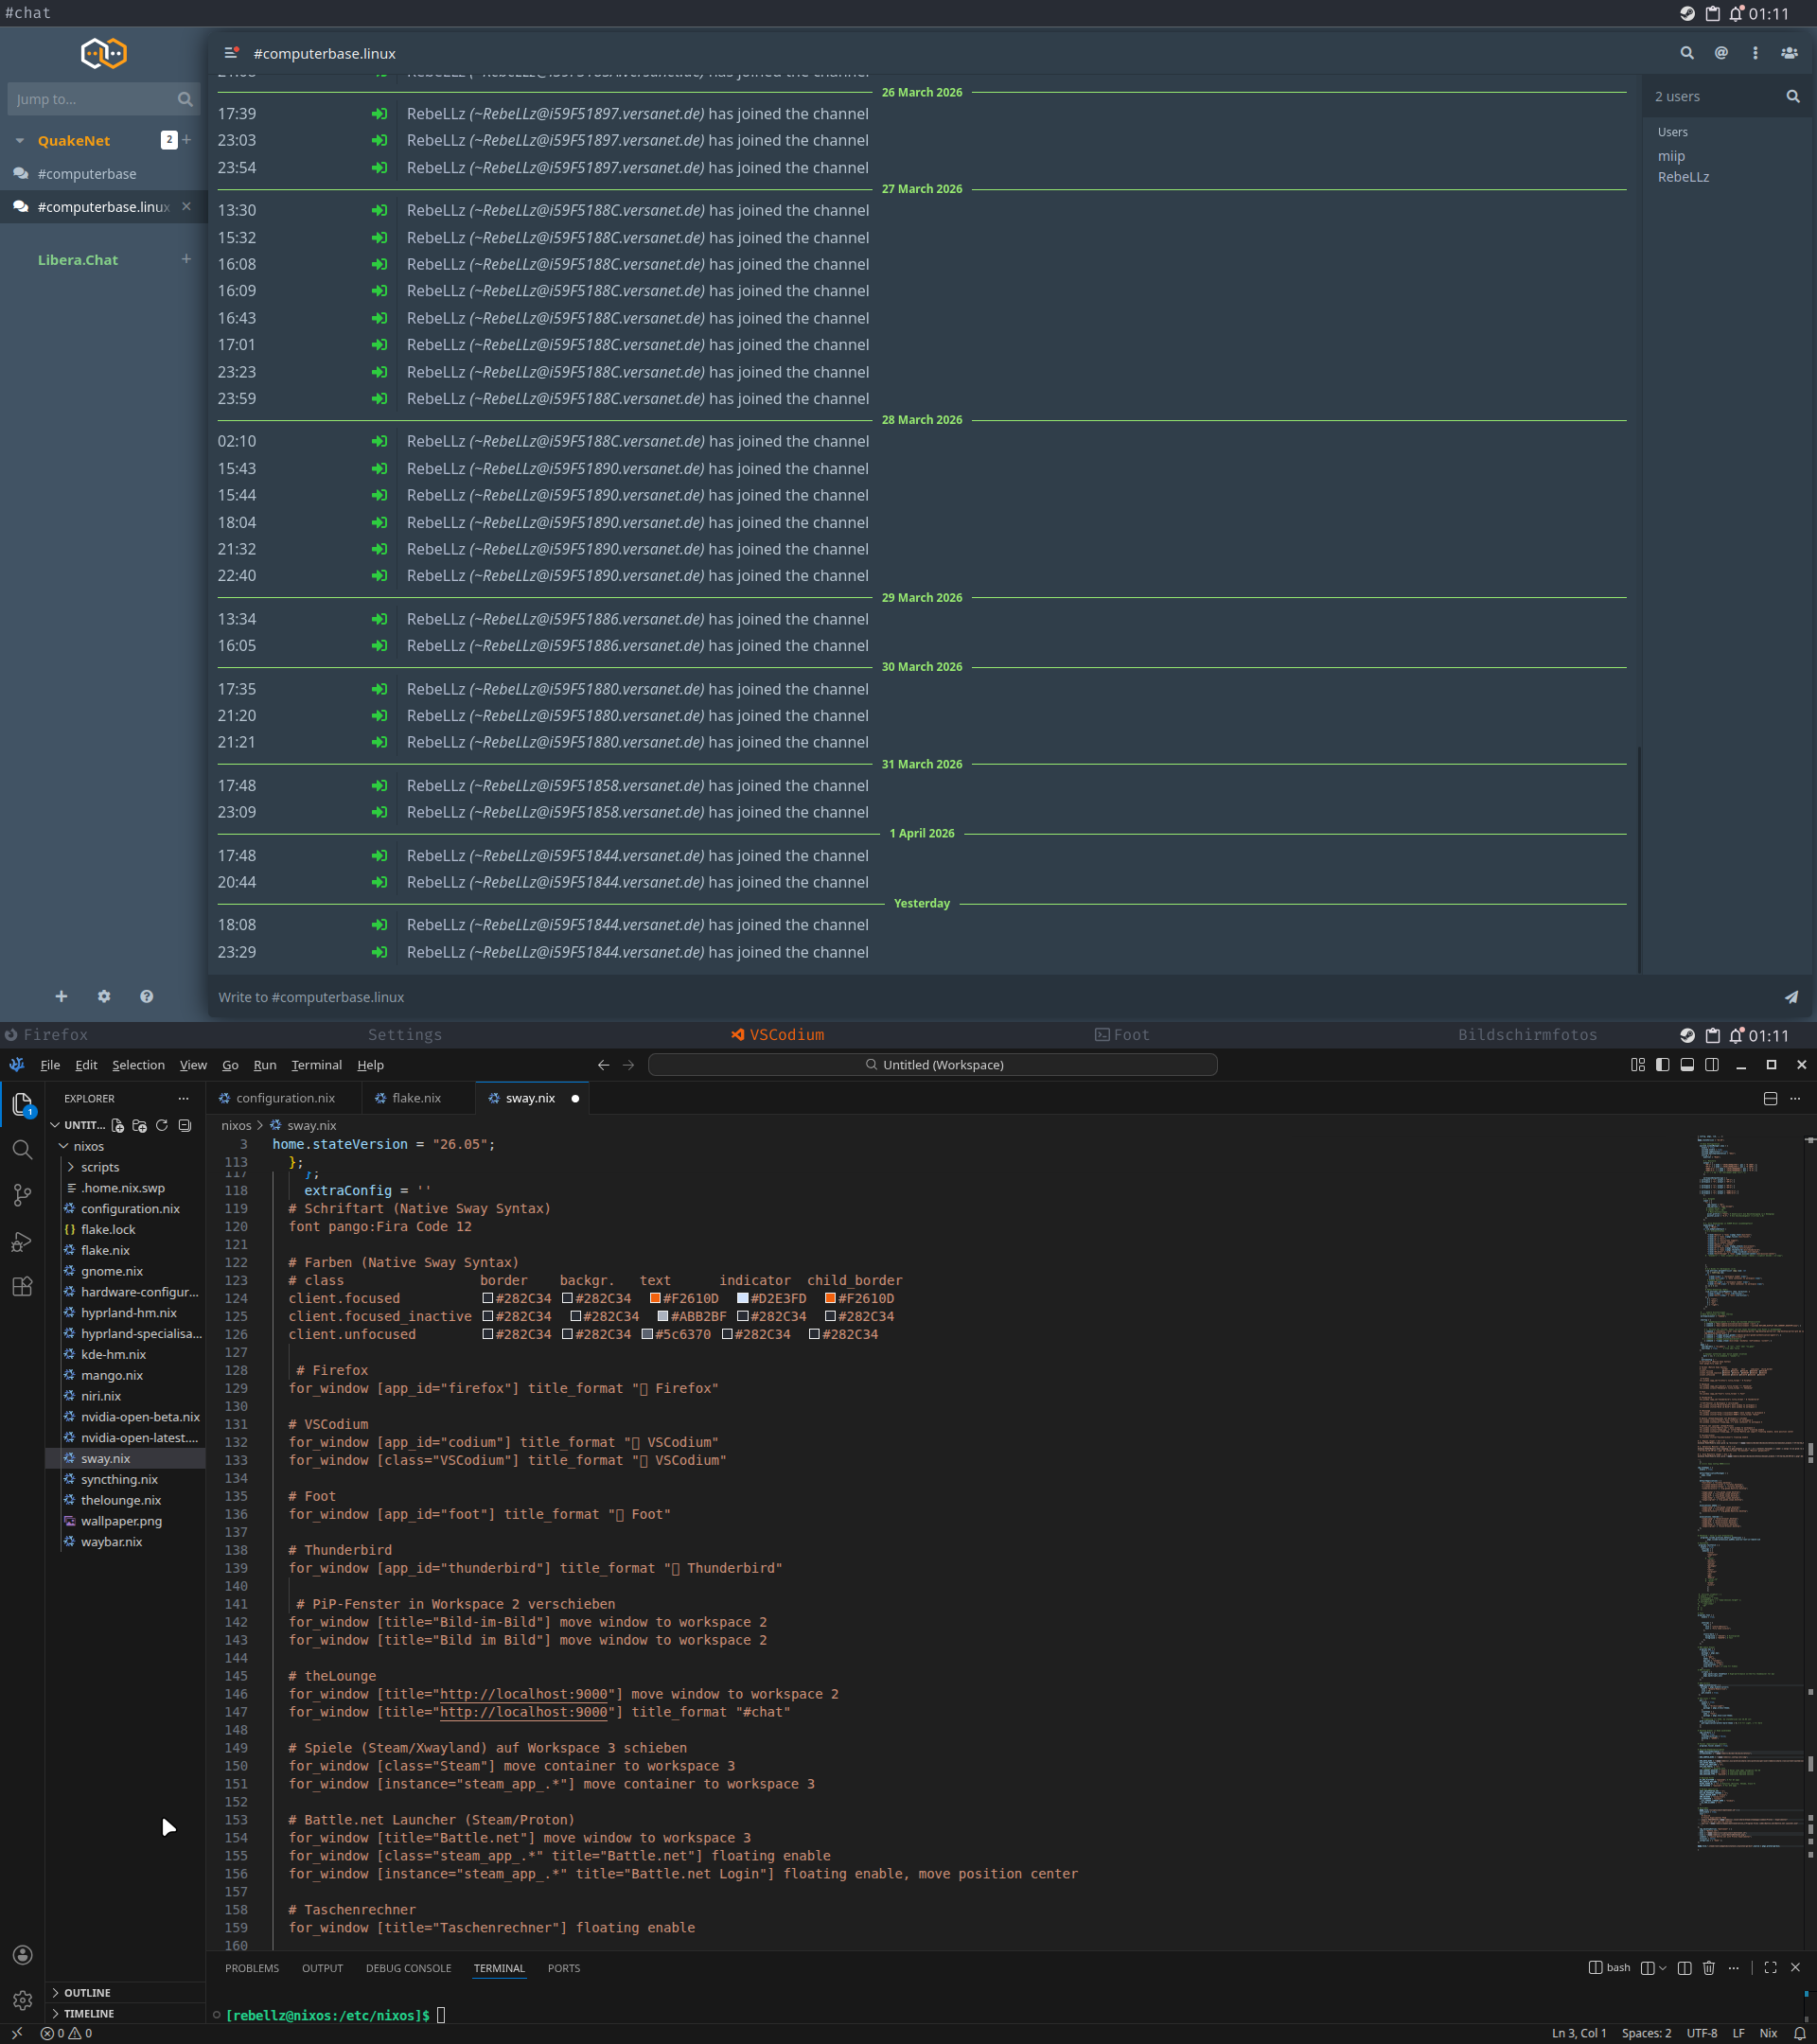Open the Explorer view in VSCodium activity bar
1817x2044 pixels.
point(22,1104)
